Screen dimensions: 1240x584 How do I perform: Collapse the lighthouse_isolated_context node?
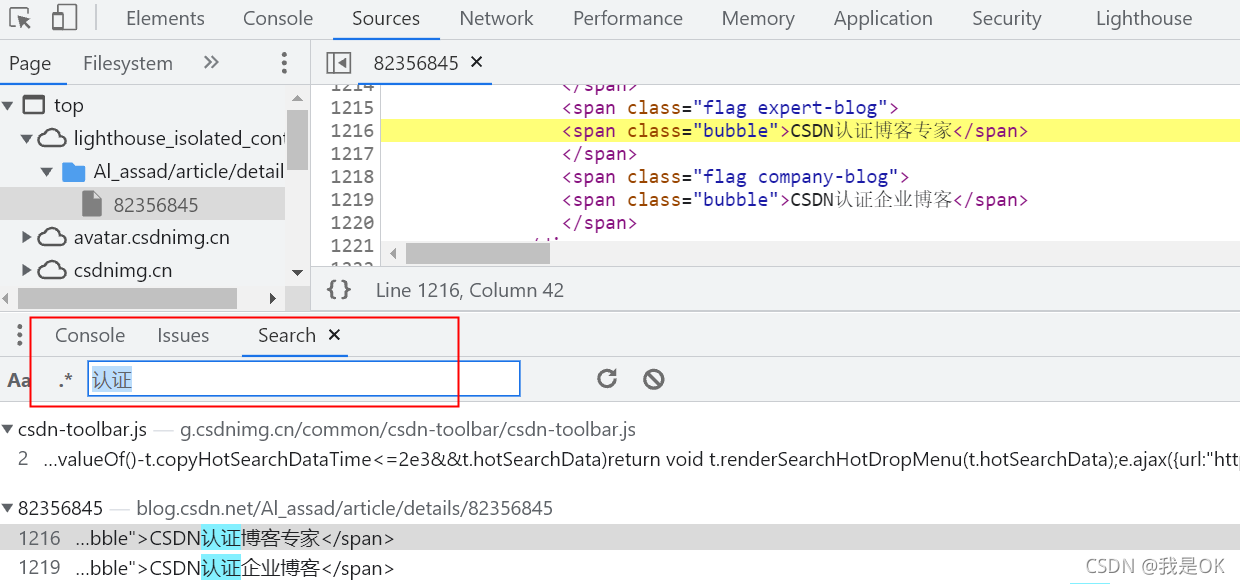click(x=27, y=138)
